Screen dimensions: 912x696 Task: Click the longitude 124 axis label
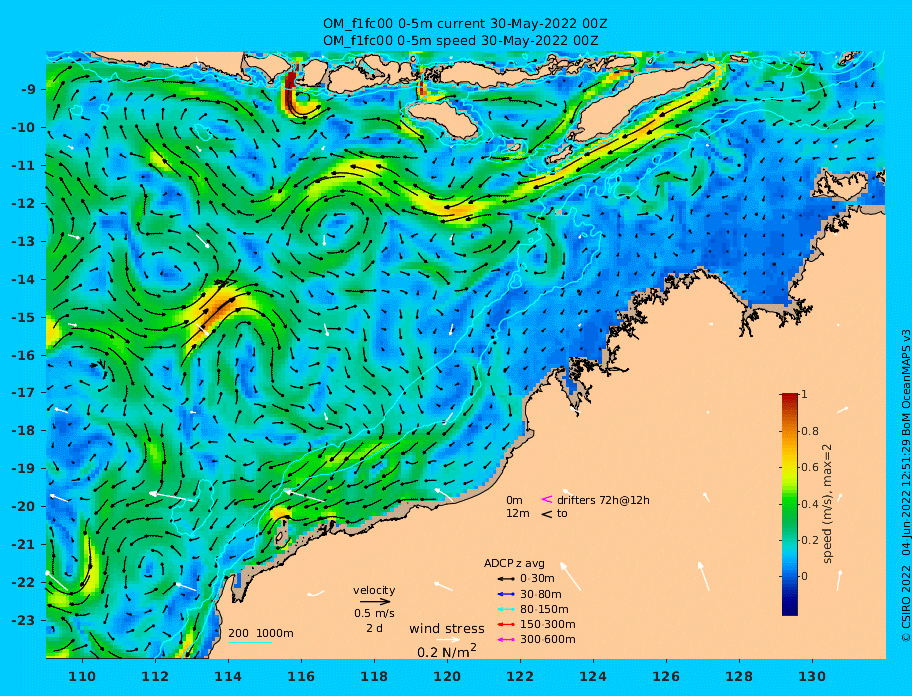coord(593,676)
